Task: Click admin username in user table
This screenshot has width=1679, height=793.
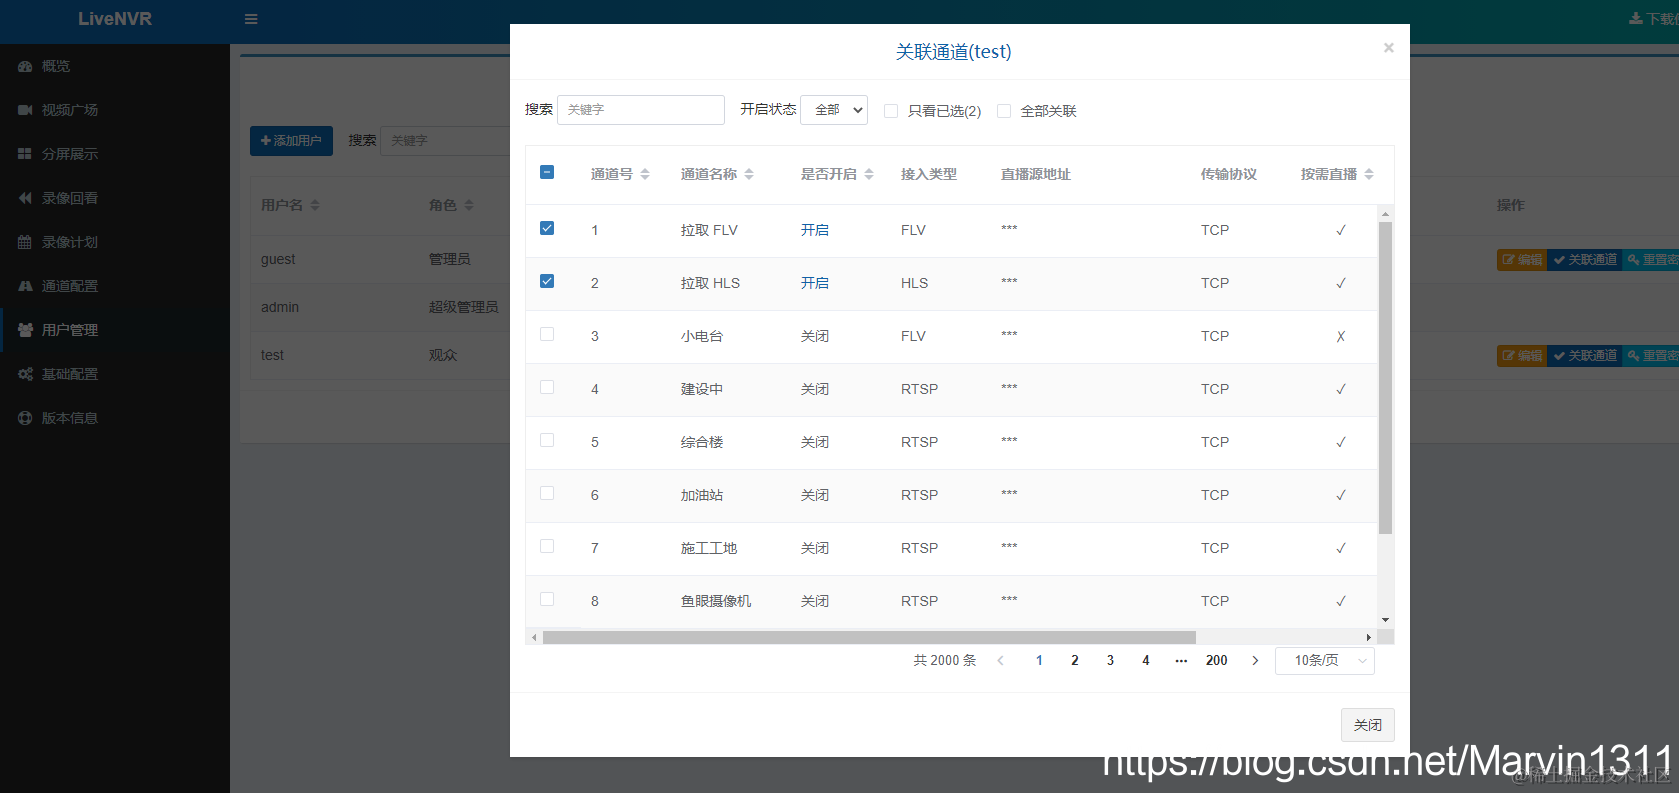Action: 280,307
